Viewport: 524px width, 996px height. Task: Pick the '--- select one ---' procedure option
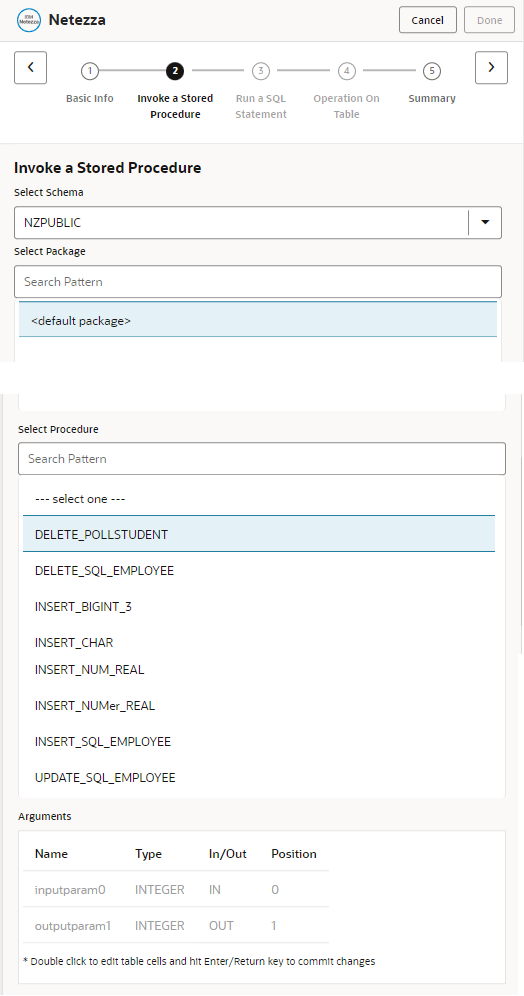click(259, 499)
